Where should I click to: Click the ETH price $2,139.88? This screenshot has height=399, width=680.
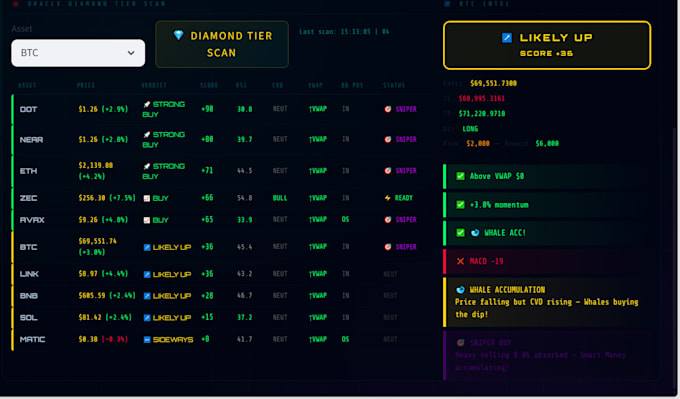pyautogui.click(x=96, y=165)
